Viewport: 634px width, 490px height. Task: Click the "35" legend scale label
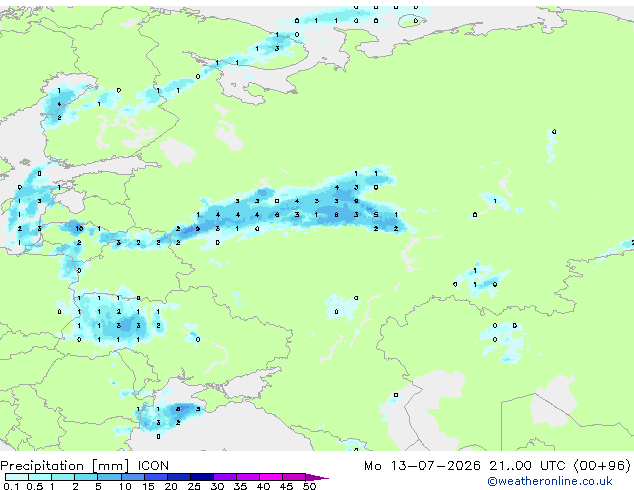tap(240, 486)
